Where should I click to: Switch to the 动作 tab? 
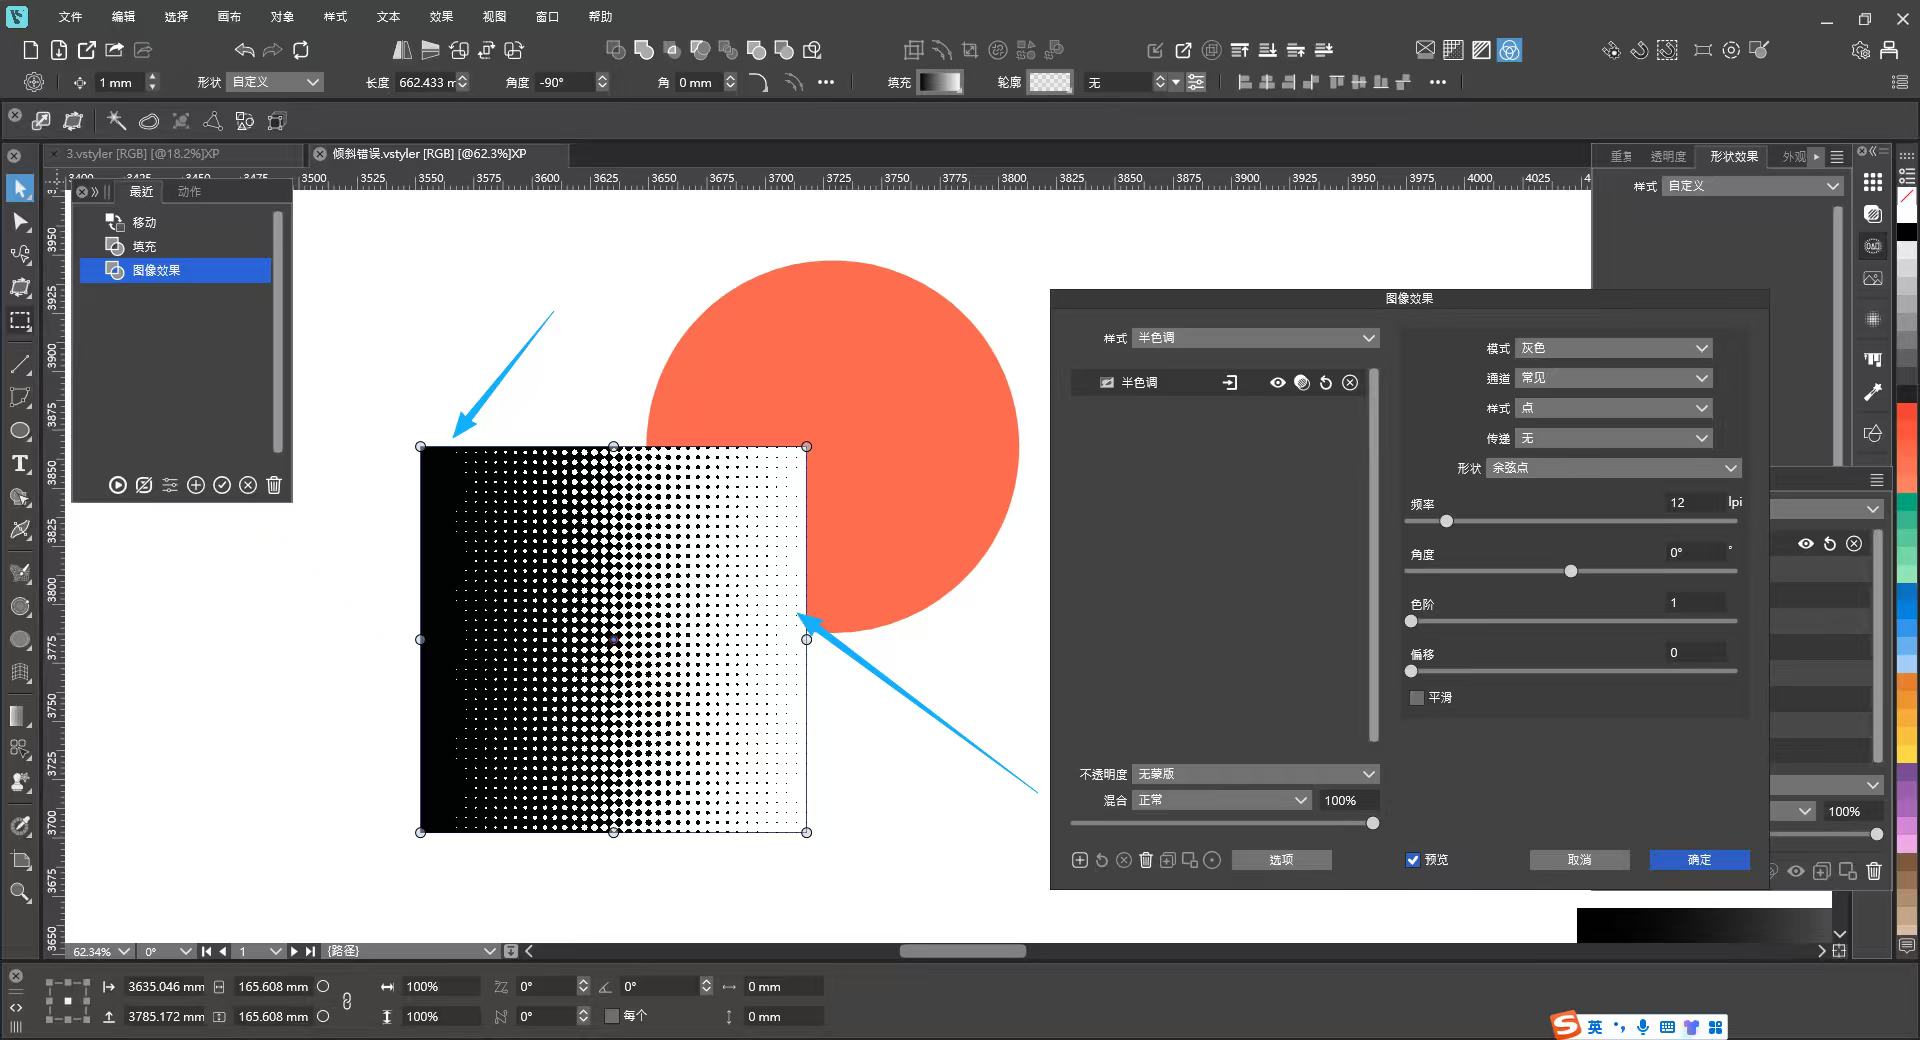[x=189, y=192]
